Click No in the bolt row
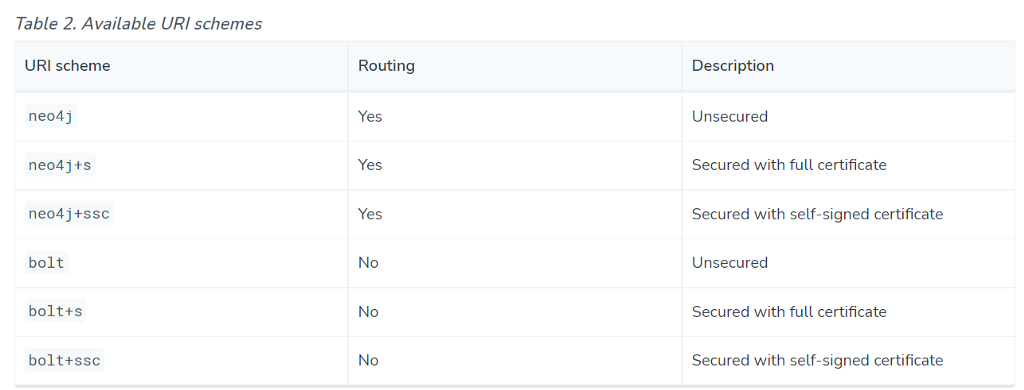1024x390 pixels. click(x=368, y=263)
